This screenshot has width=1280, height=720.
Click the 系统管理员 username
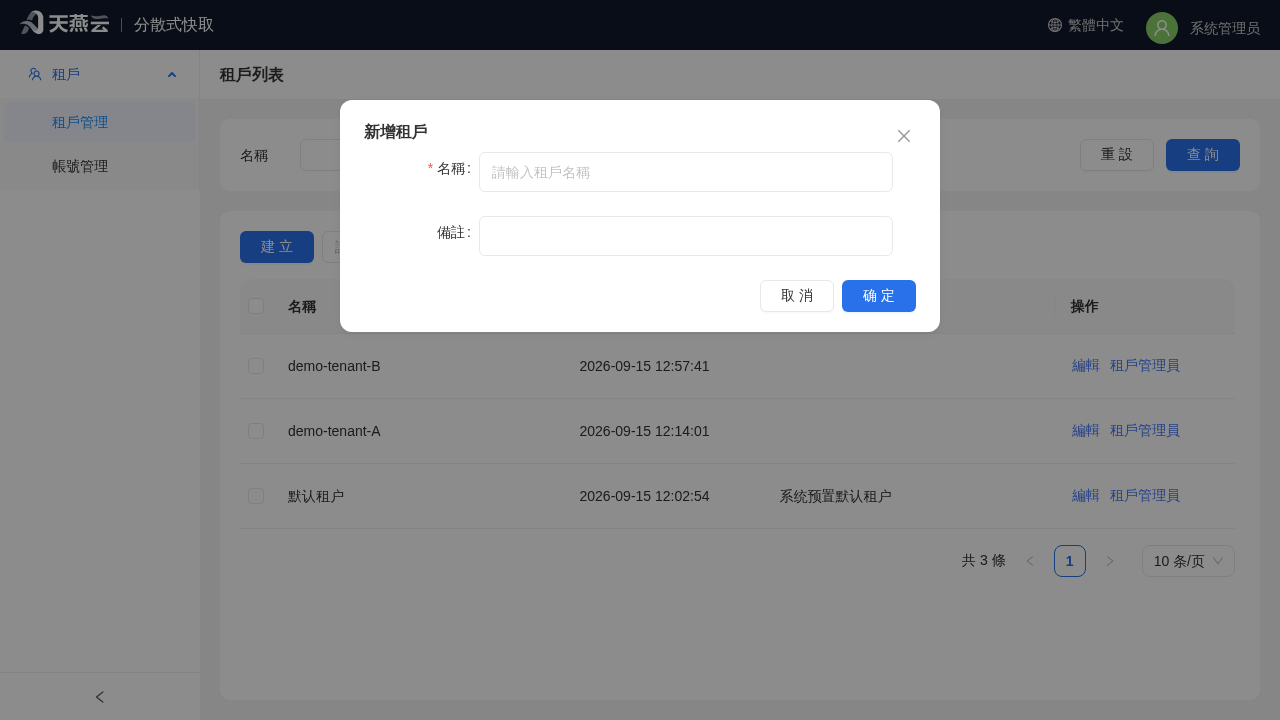[x=1225, y=28]
